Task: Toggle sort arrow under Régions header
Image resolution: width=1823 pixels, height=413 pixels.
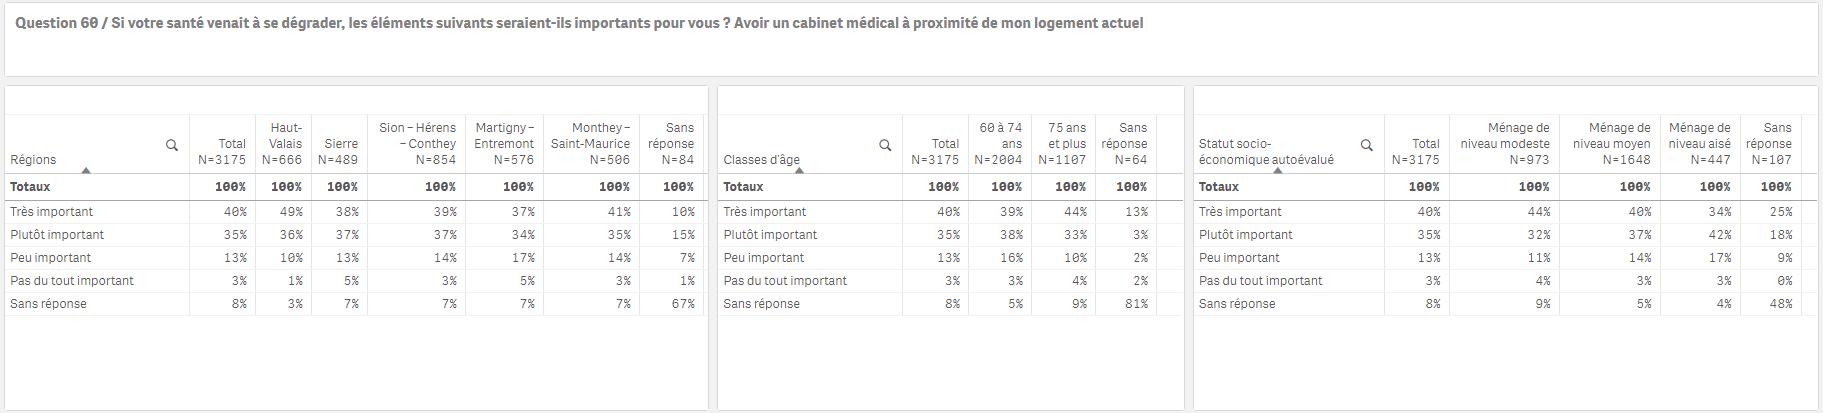Action: [x=86, y=171]
